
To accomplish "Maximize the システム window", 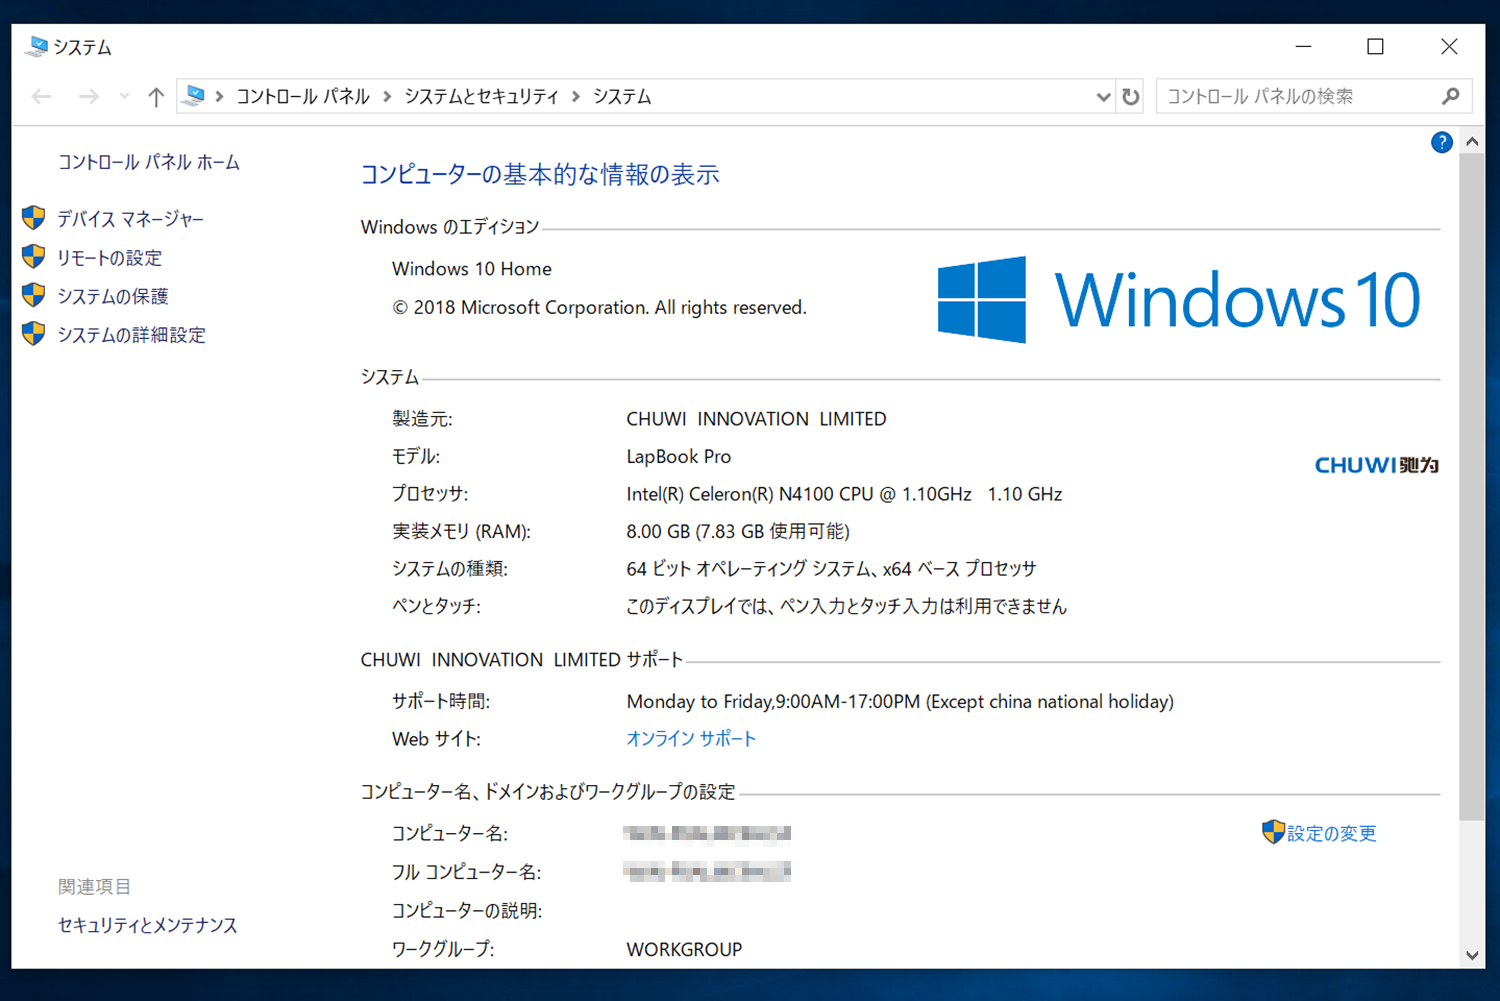I will [x=1376, y=47].
